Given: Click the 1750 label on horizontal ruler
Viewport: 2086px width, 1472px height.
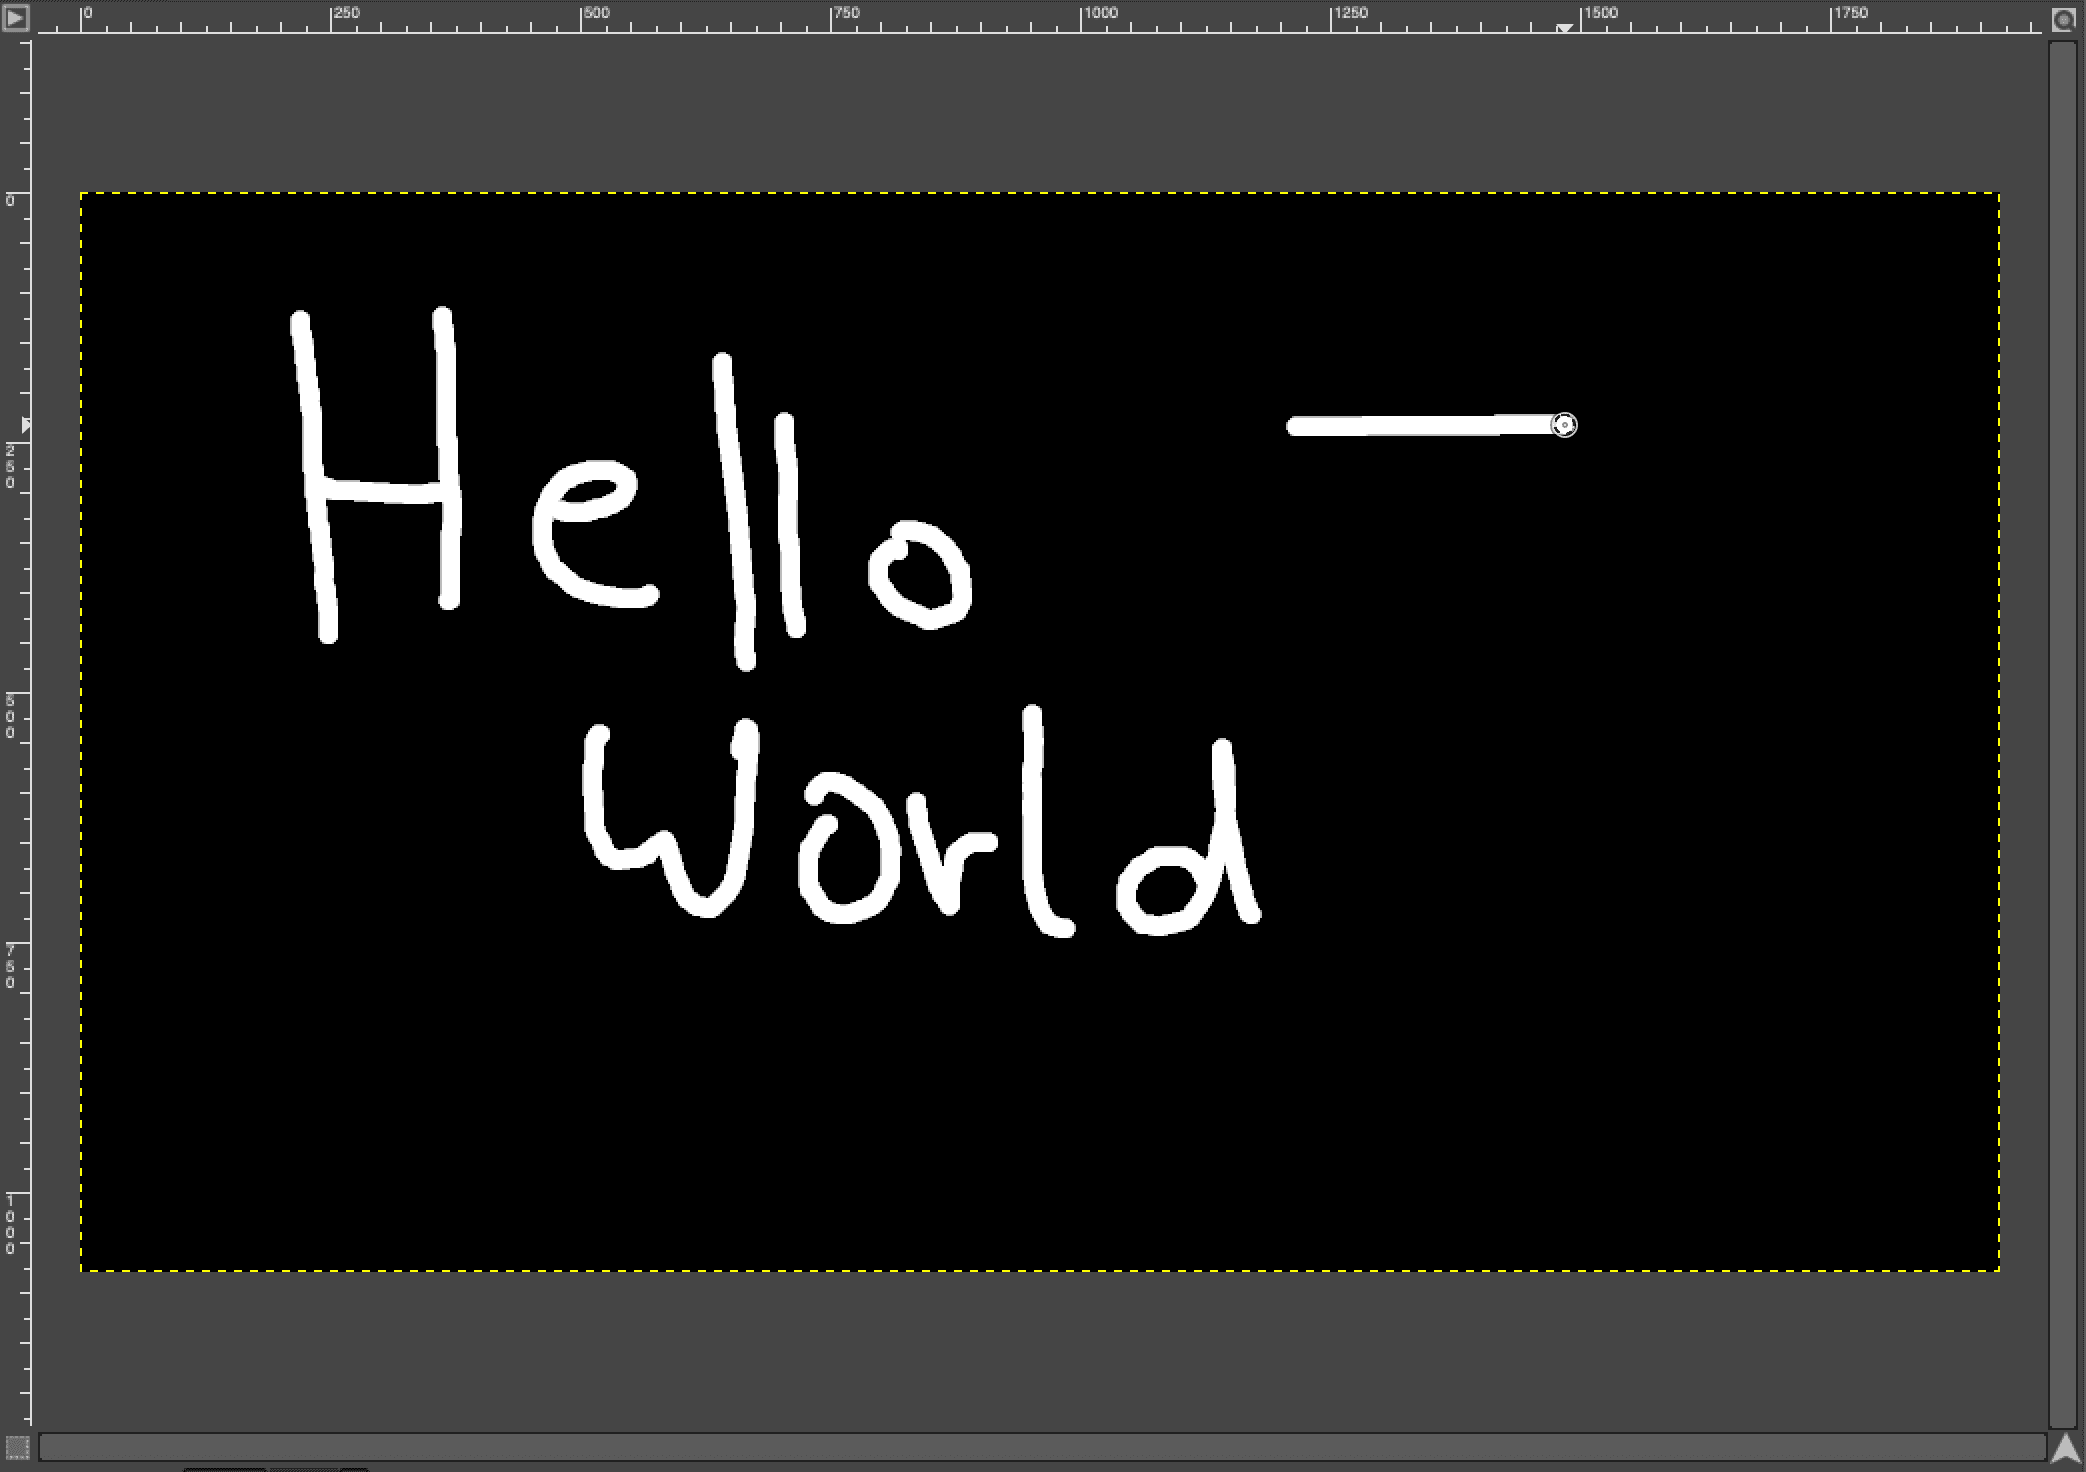Looking at the screenshot, I should coord(1852,14).
